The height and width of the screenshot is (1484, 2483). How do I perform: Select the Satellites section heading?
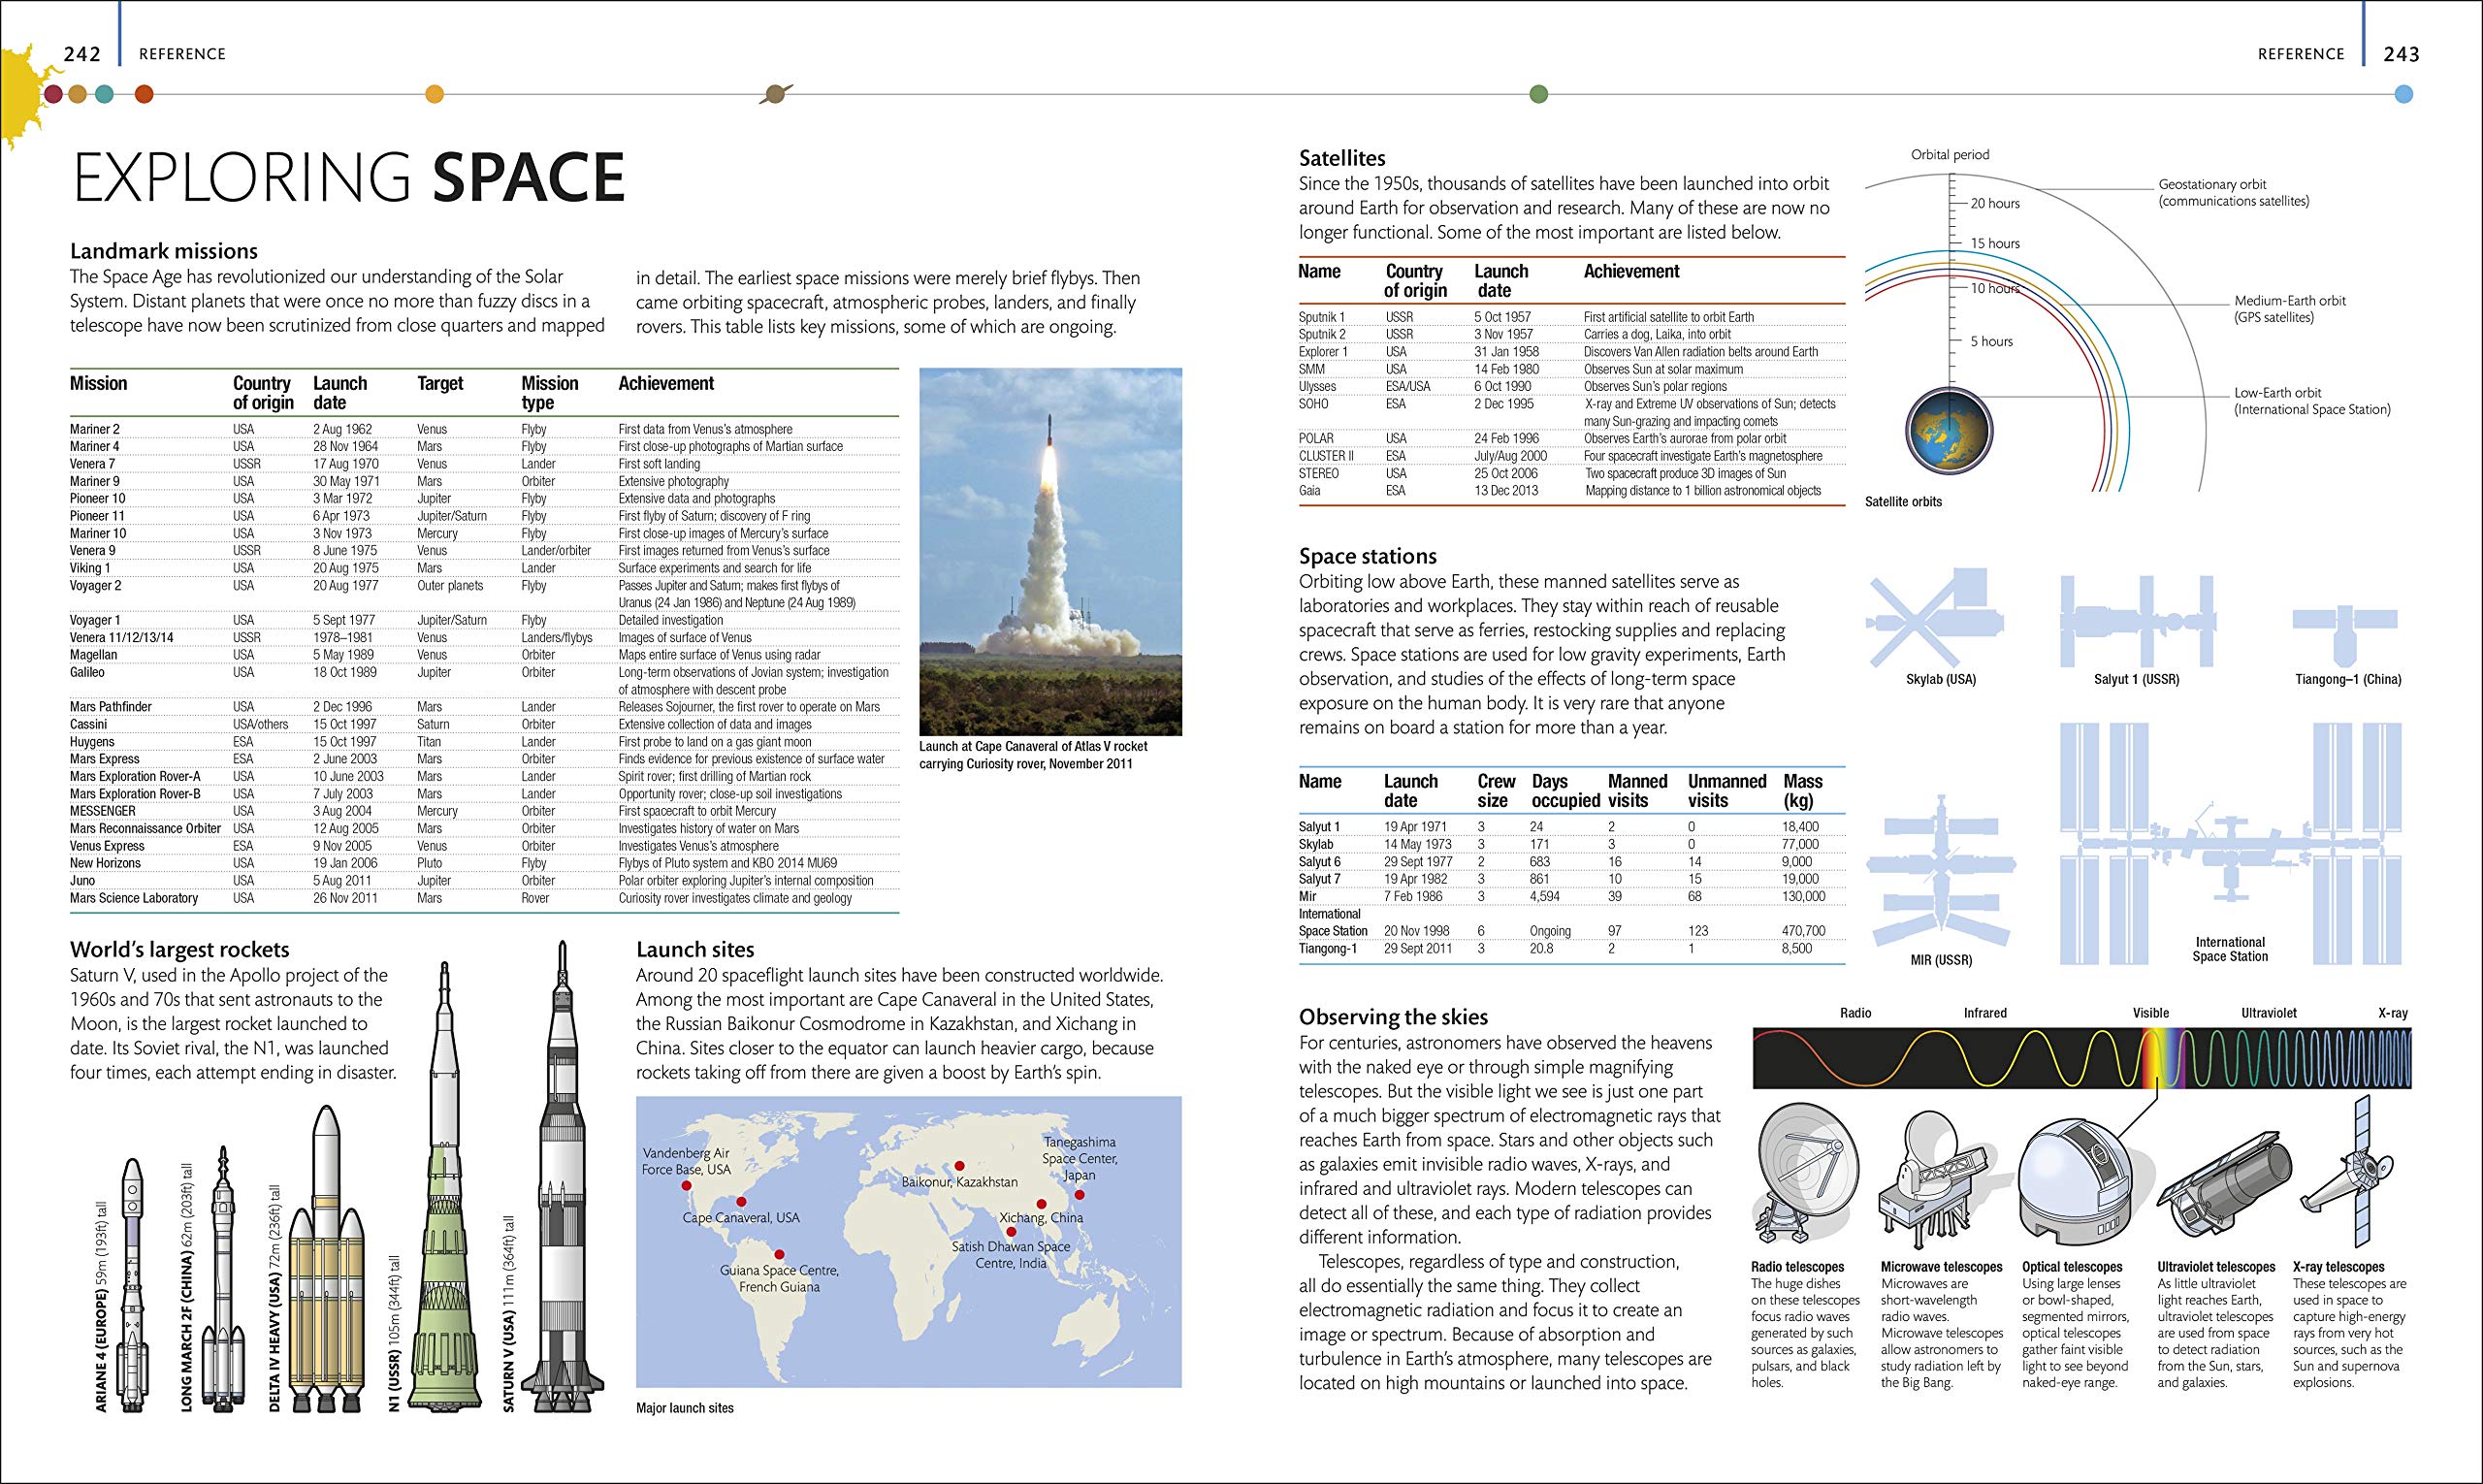pyautogui.click(x=1342, y=158)
